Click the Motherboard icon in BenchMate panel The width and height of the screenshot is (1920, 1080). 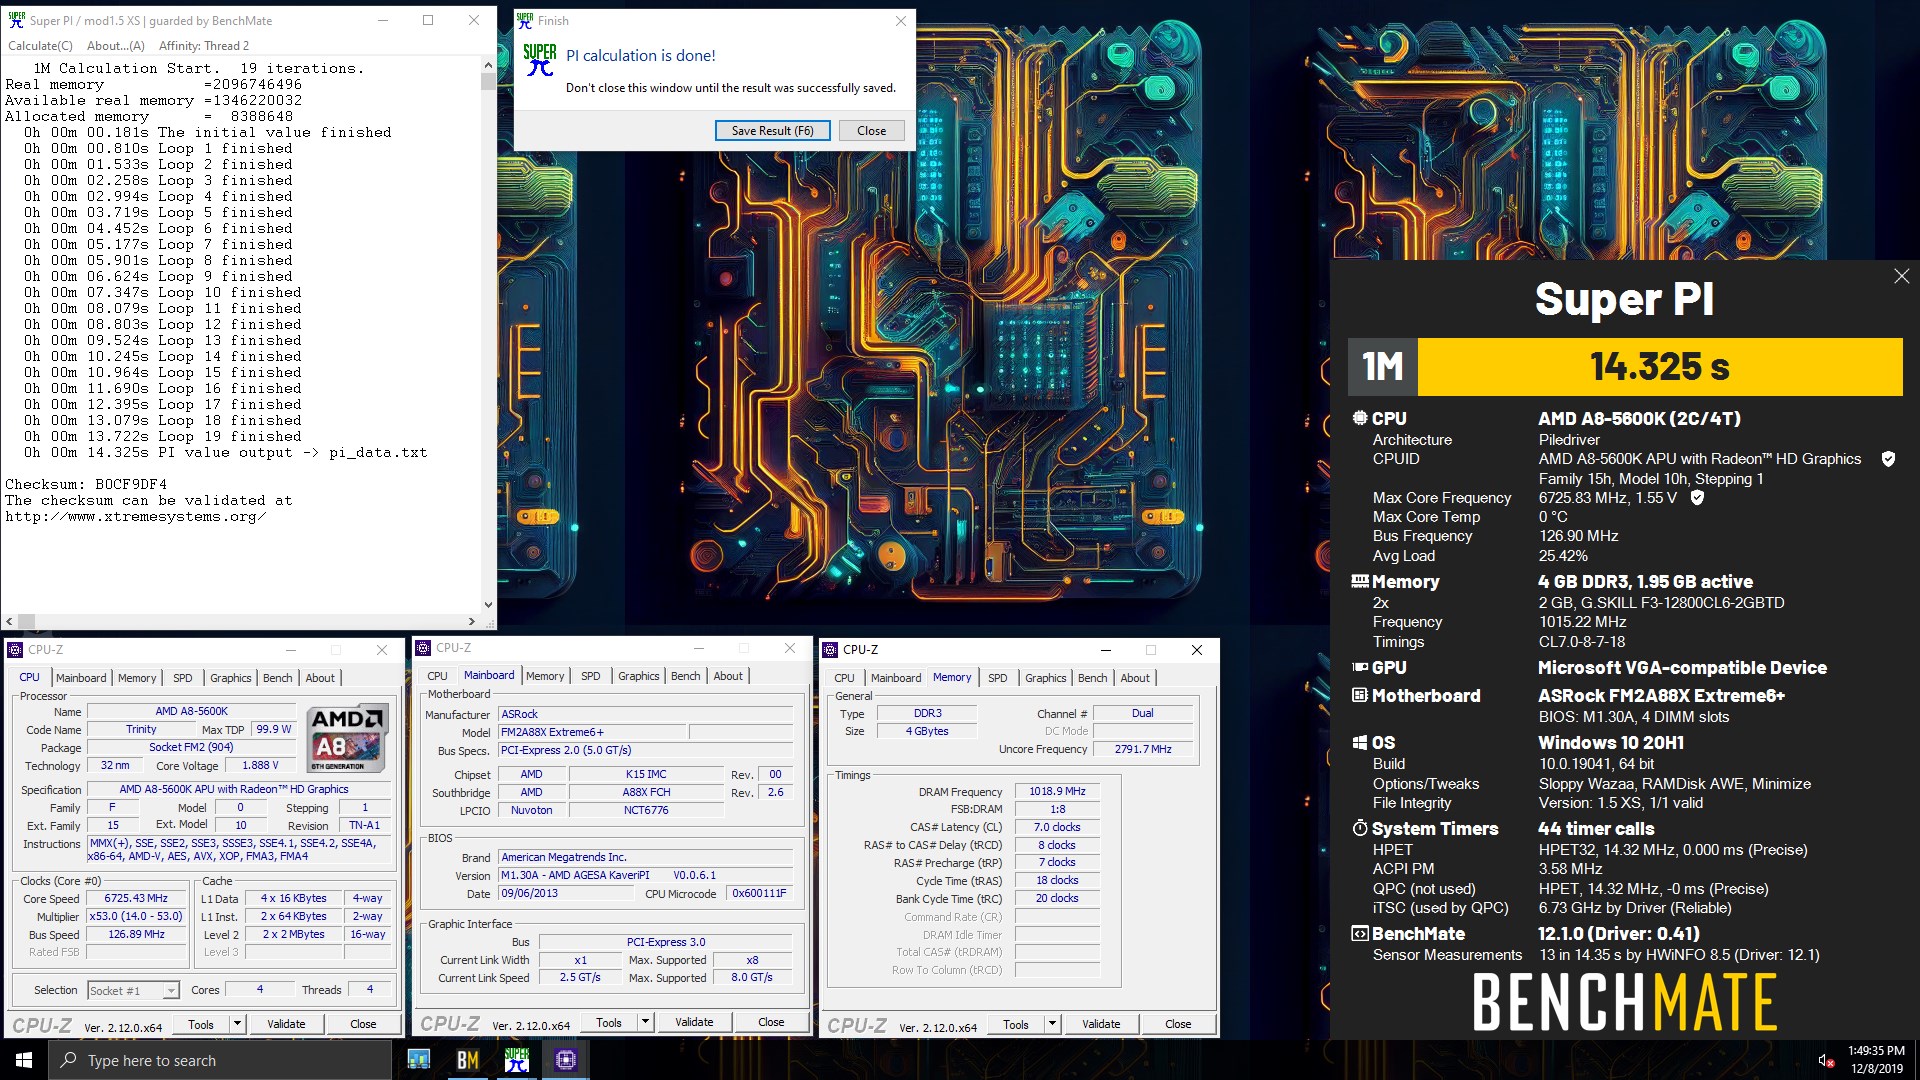point(1359,695)
